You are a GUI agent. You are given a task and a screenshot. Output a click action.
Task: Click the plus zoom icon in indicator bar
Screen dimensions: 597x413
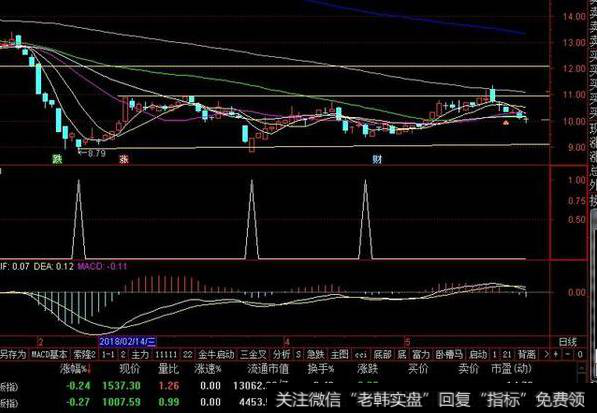click(x=556, y=354)
